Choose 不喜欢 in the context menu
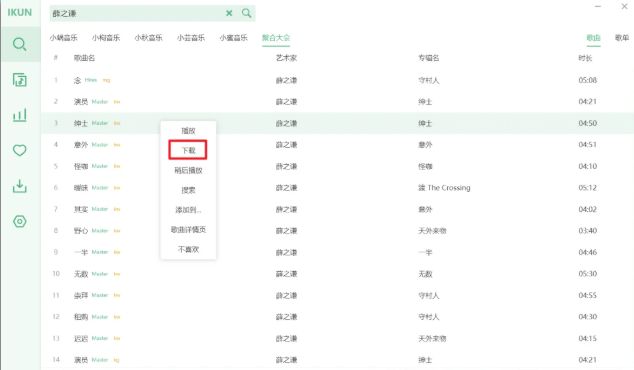This screenshot has height=370, width=634. tap(188, 249)
